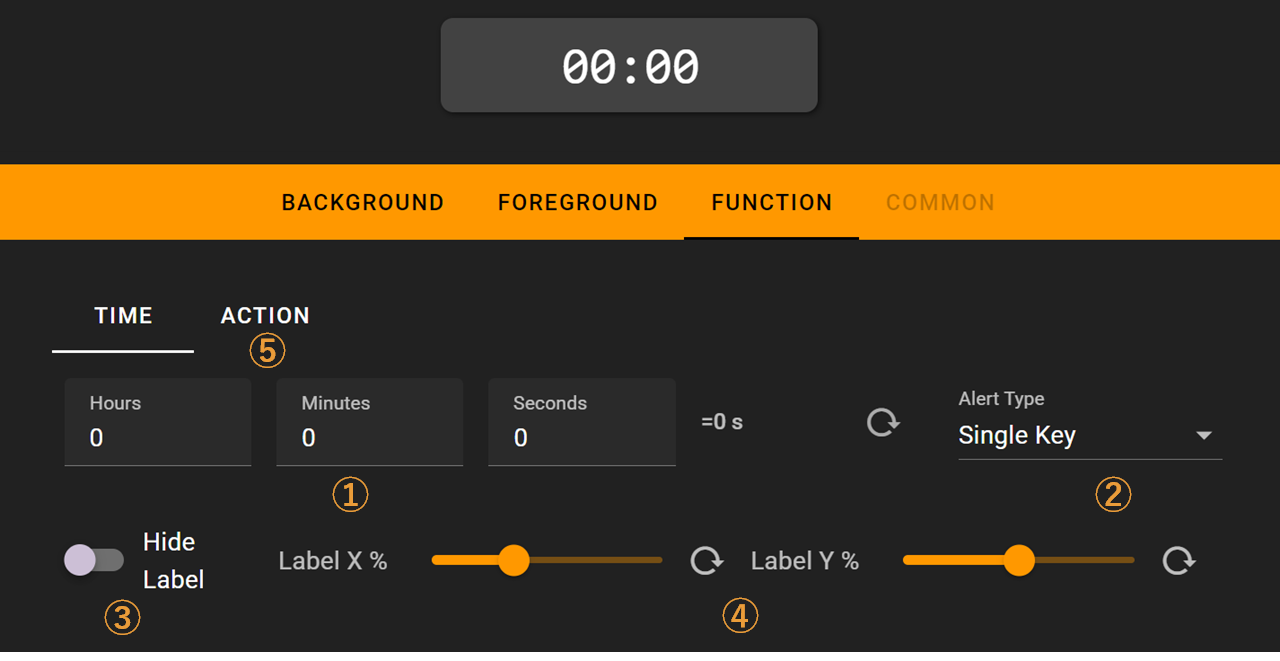
Task: Reset the time with the refresh icon beside =0 s
Action: tap(883, 422)
